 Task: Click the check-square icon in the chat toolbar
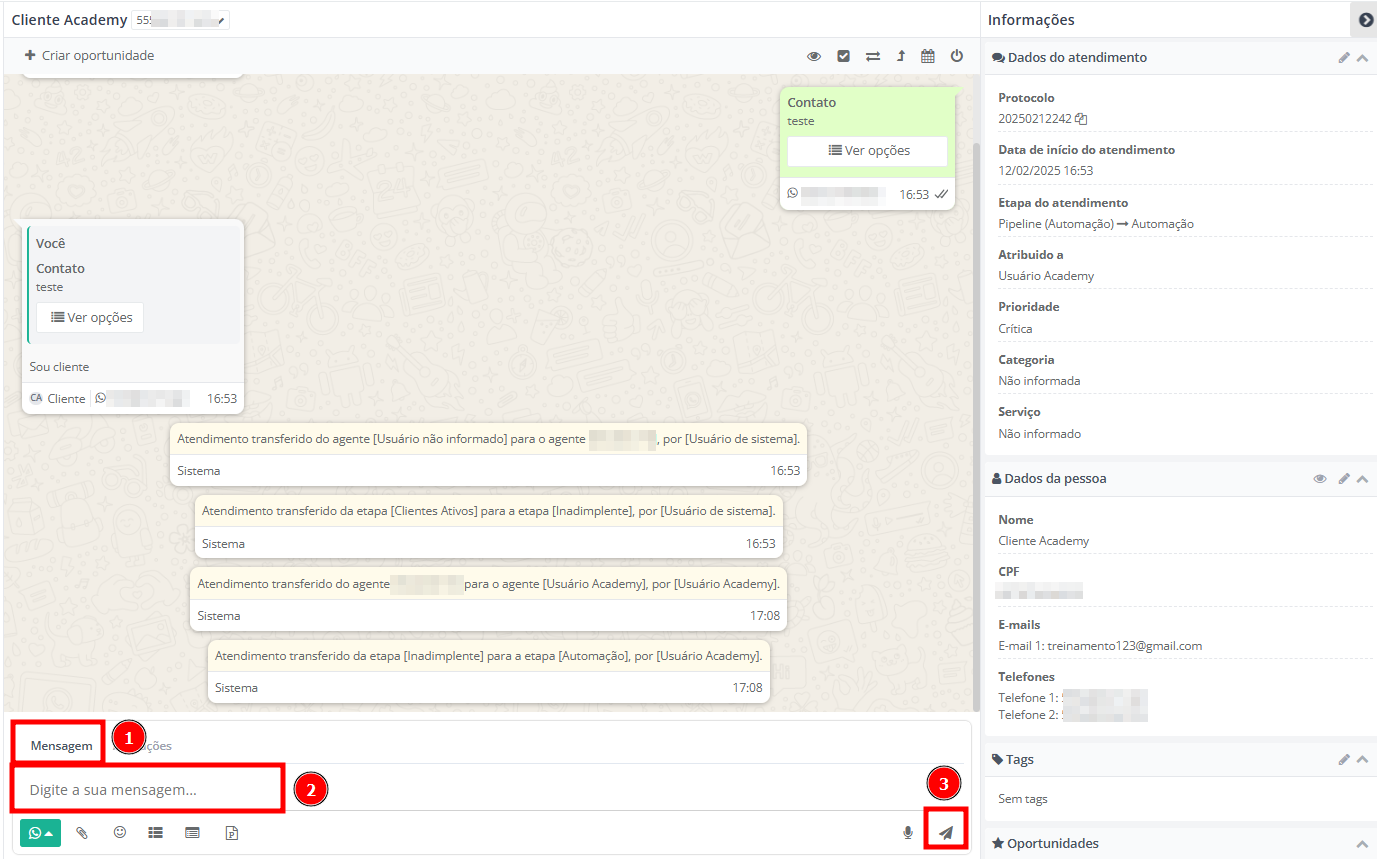coord(843,56)
